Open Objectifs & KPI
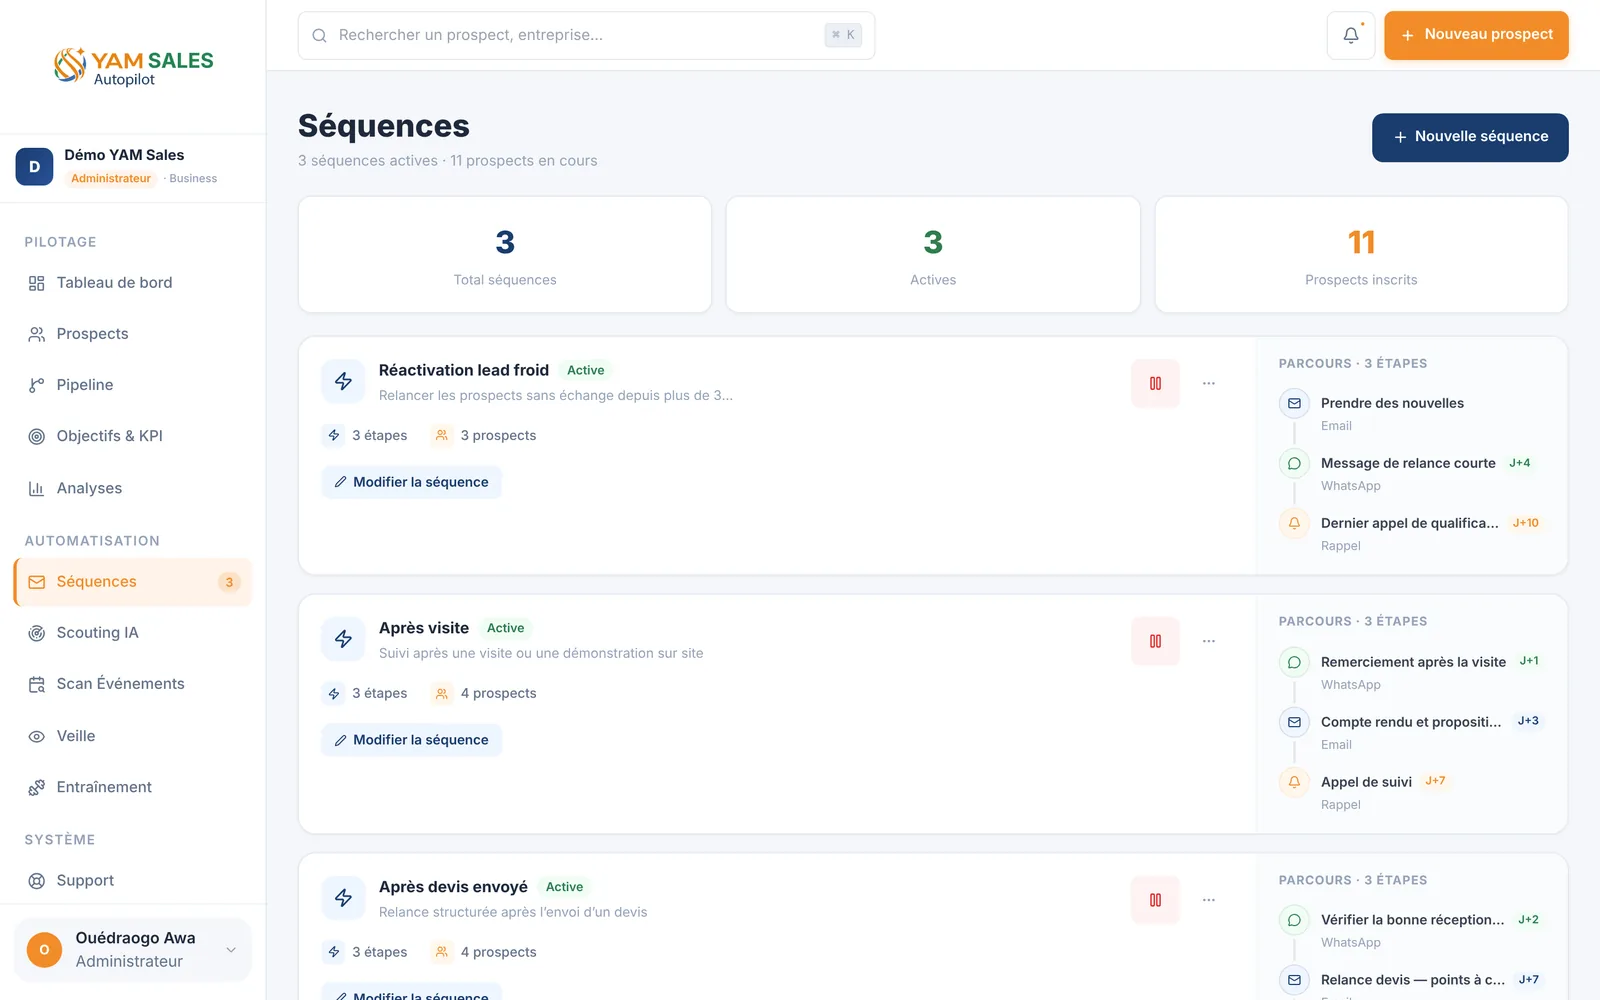Screen dimensions: 1600x1000 pyautogui.click(x=133, y=436)
